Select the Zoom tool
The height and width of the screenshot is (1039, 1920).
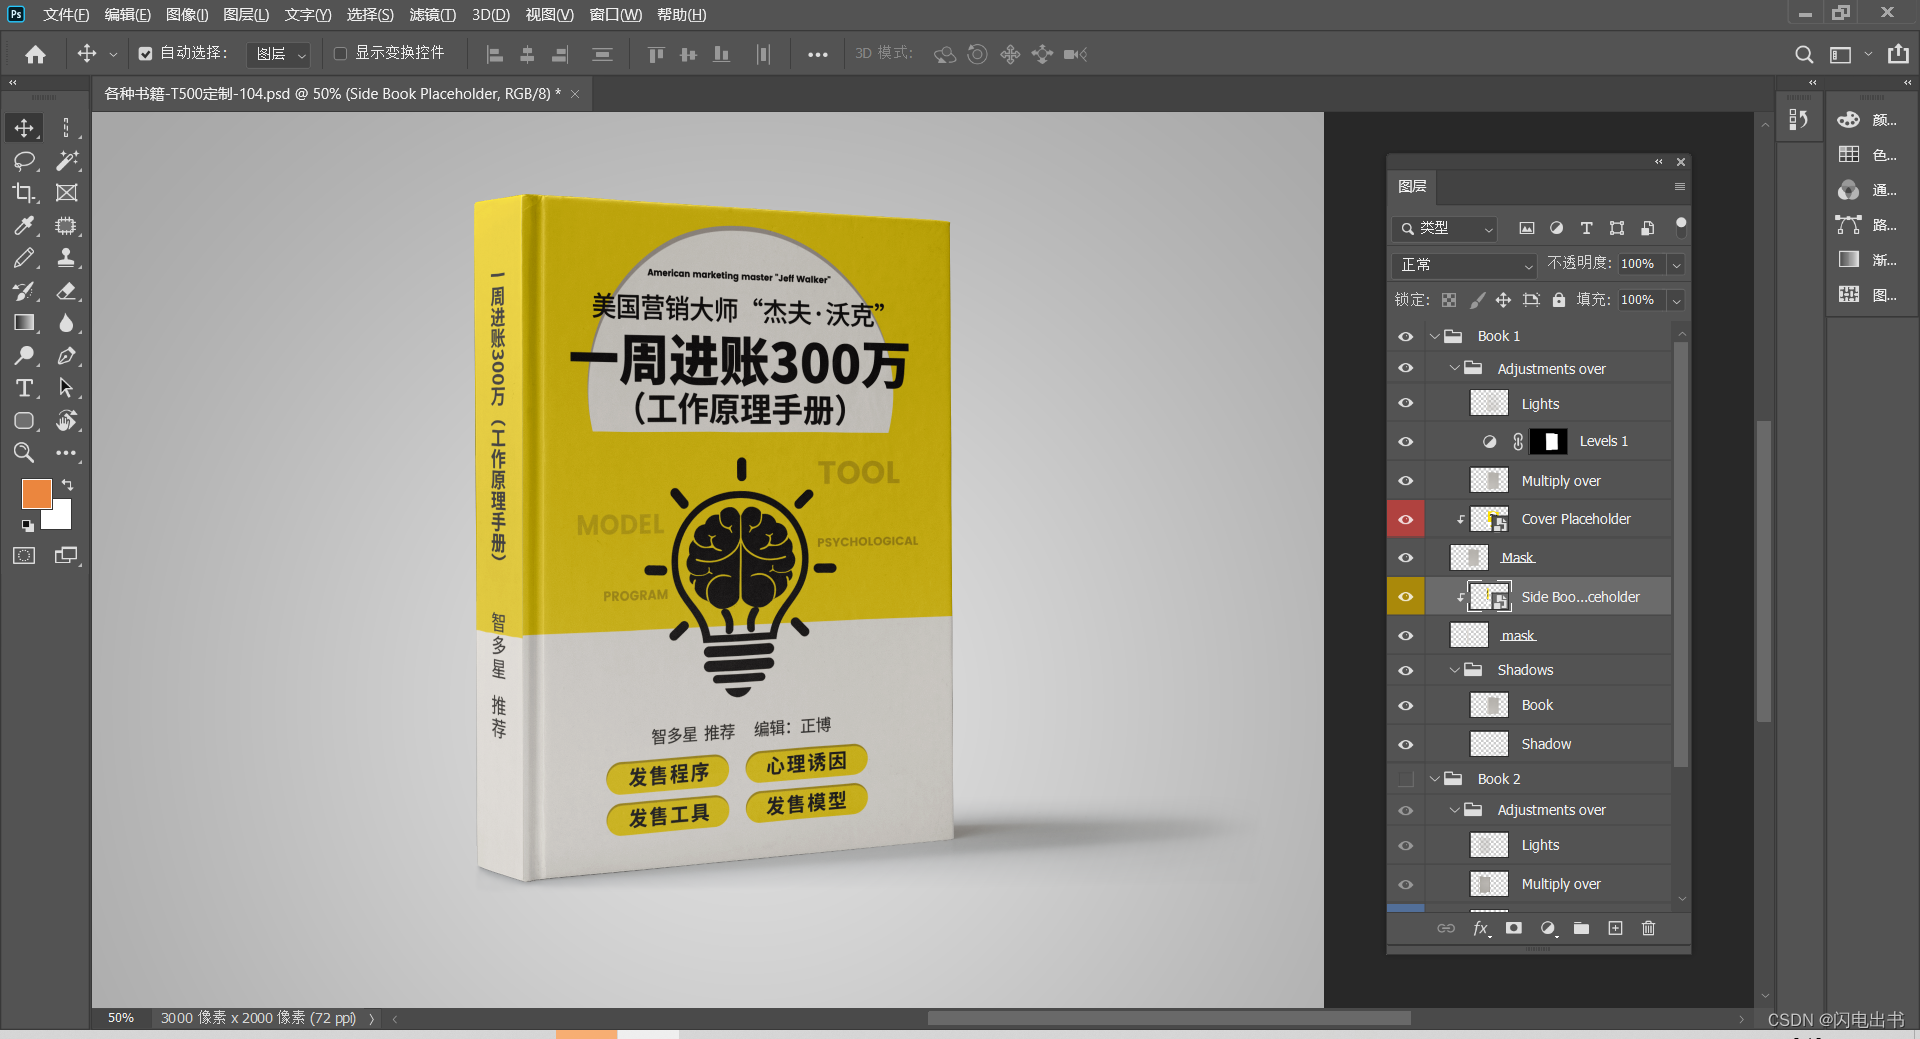coord(24,453)
